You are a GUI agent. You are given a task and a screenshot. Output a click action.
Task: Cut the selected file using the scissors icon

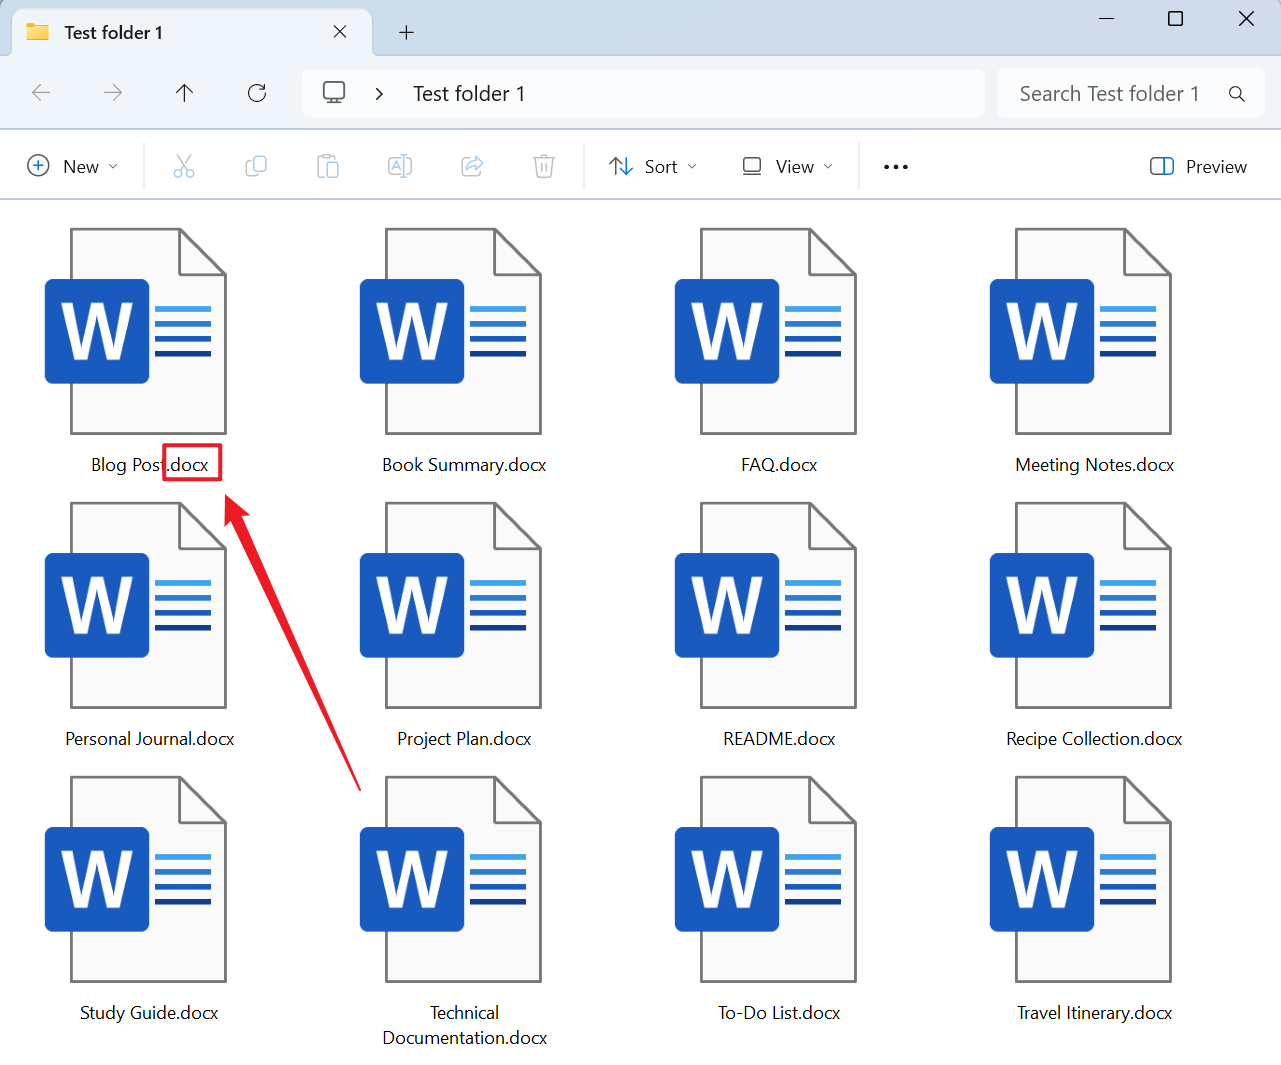tap(184, 166)
